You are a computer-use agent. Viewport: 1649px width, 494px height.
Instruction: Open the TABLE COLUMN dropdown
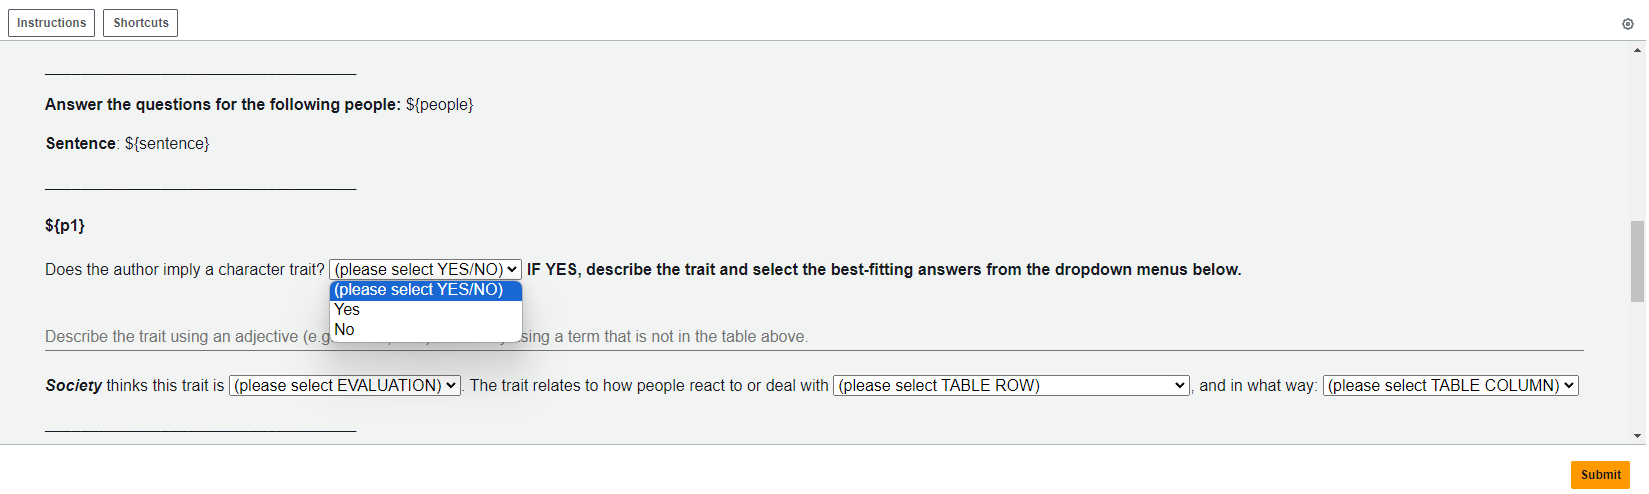coord(1450,386)
